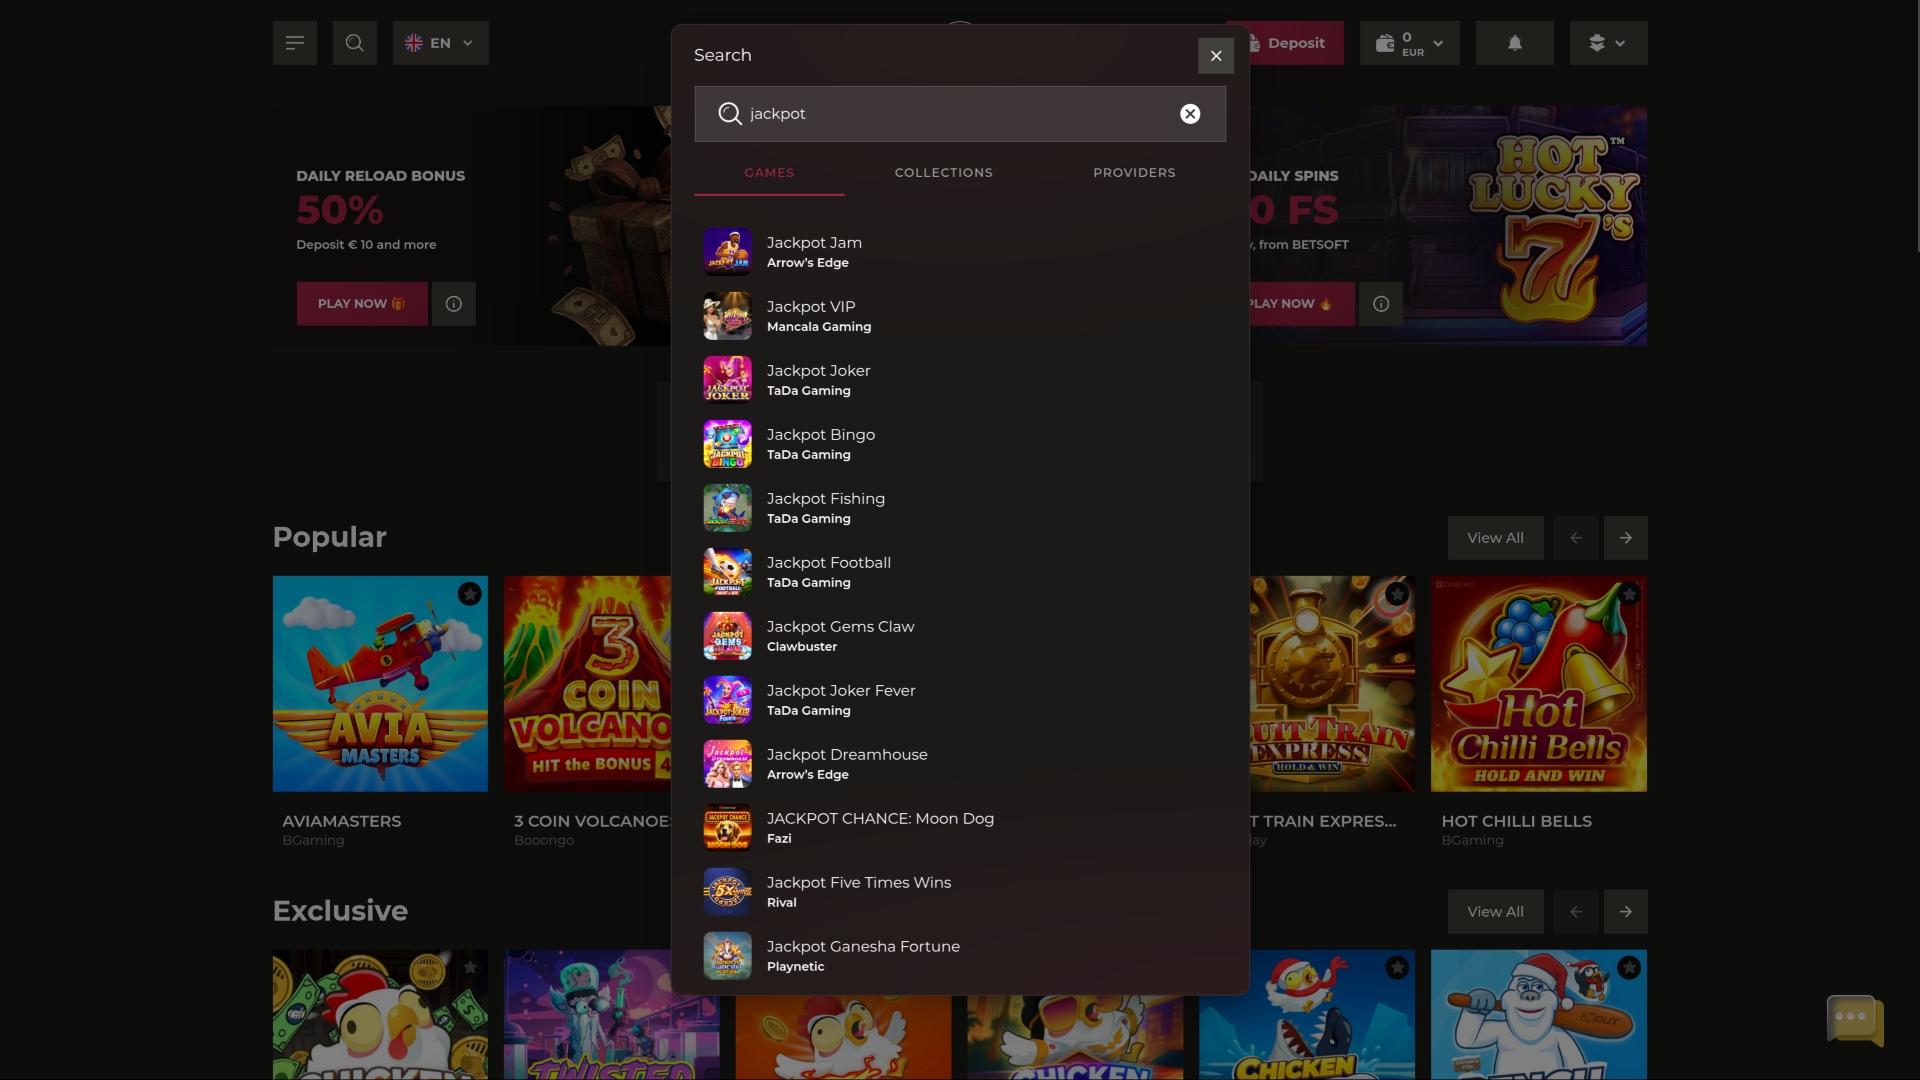Select Jackpot Five Times Wins
Screen dimensions: 1920x1080
960,892
